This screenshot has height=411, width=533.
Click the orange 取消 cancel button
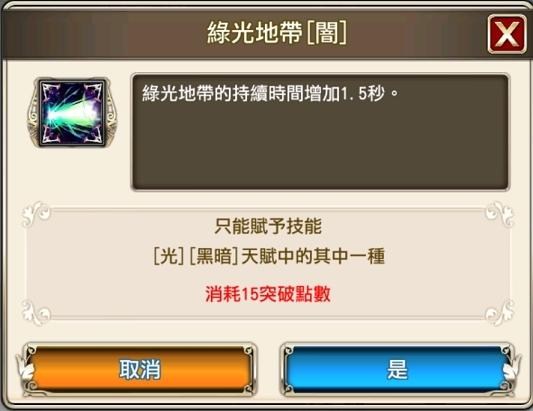tap(139, 370)
